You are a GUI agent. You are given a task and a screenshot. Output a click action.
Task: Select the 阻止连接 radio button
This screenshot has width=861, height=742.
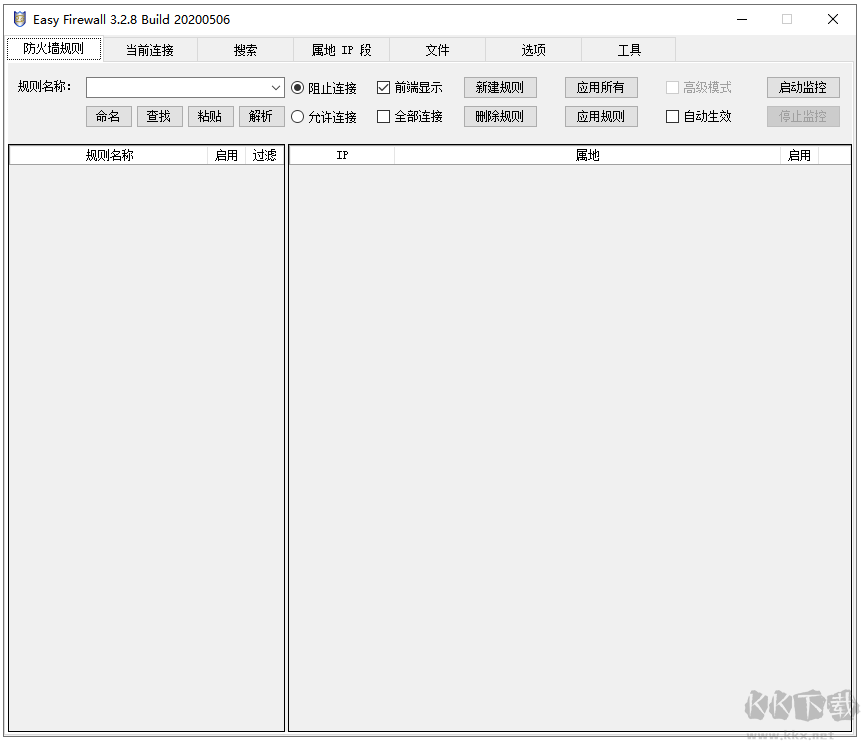pos(297,87)
